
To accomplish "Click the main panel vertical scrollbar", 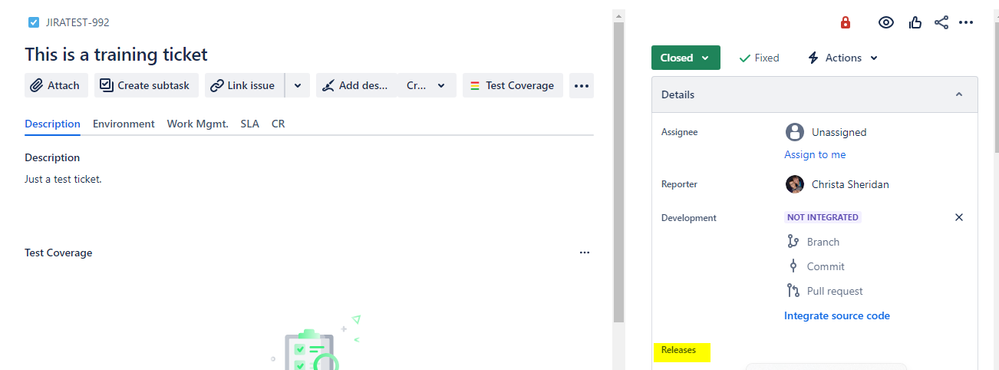I will coord(619,172).
